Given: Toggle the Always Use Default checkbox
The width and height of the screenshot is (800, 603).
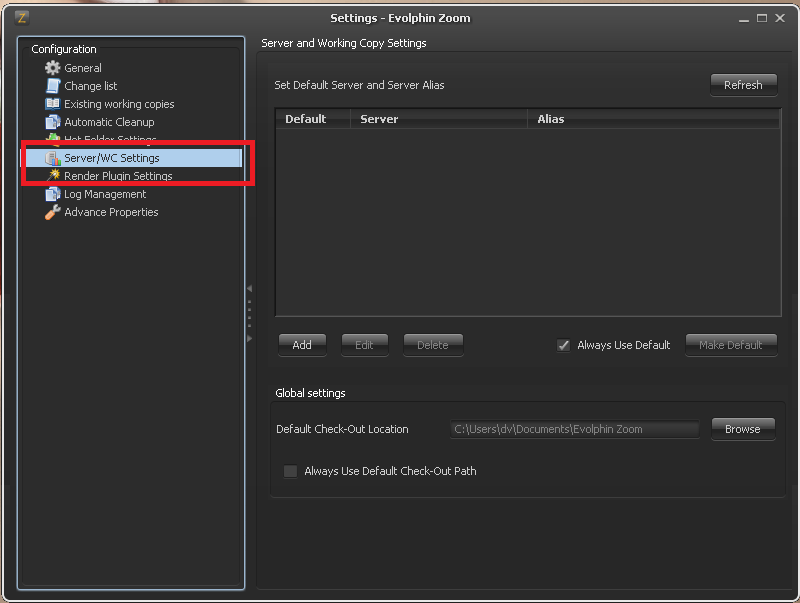Looking at the screenshot, I should click(563, 345).
